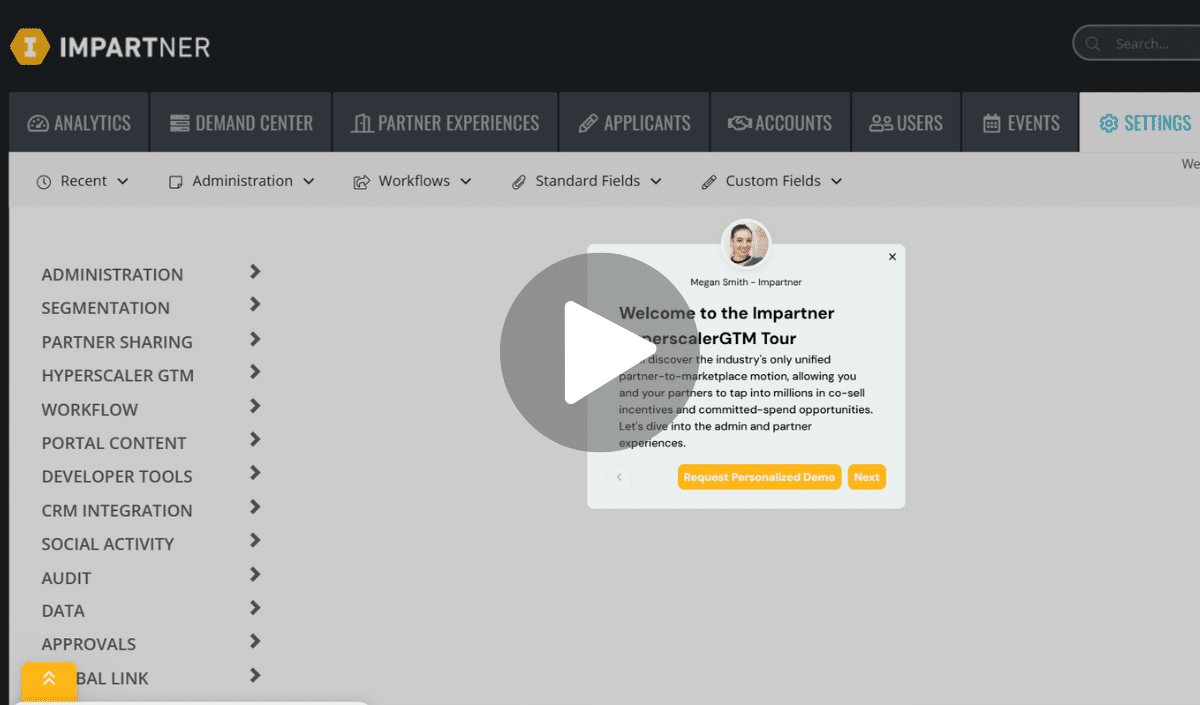The width and height of the screenshot is (1200, 705).
Task: Switch to the Applicants tab
Action: point(634,122)
